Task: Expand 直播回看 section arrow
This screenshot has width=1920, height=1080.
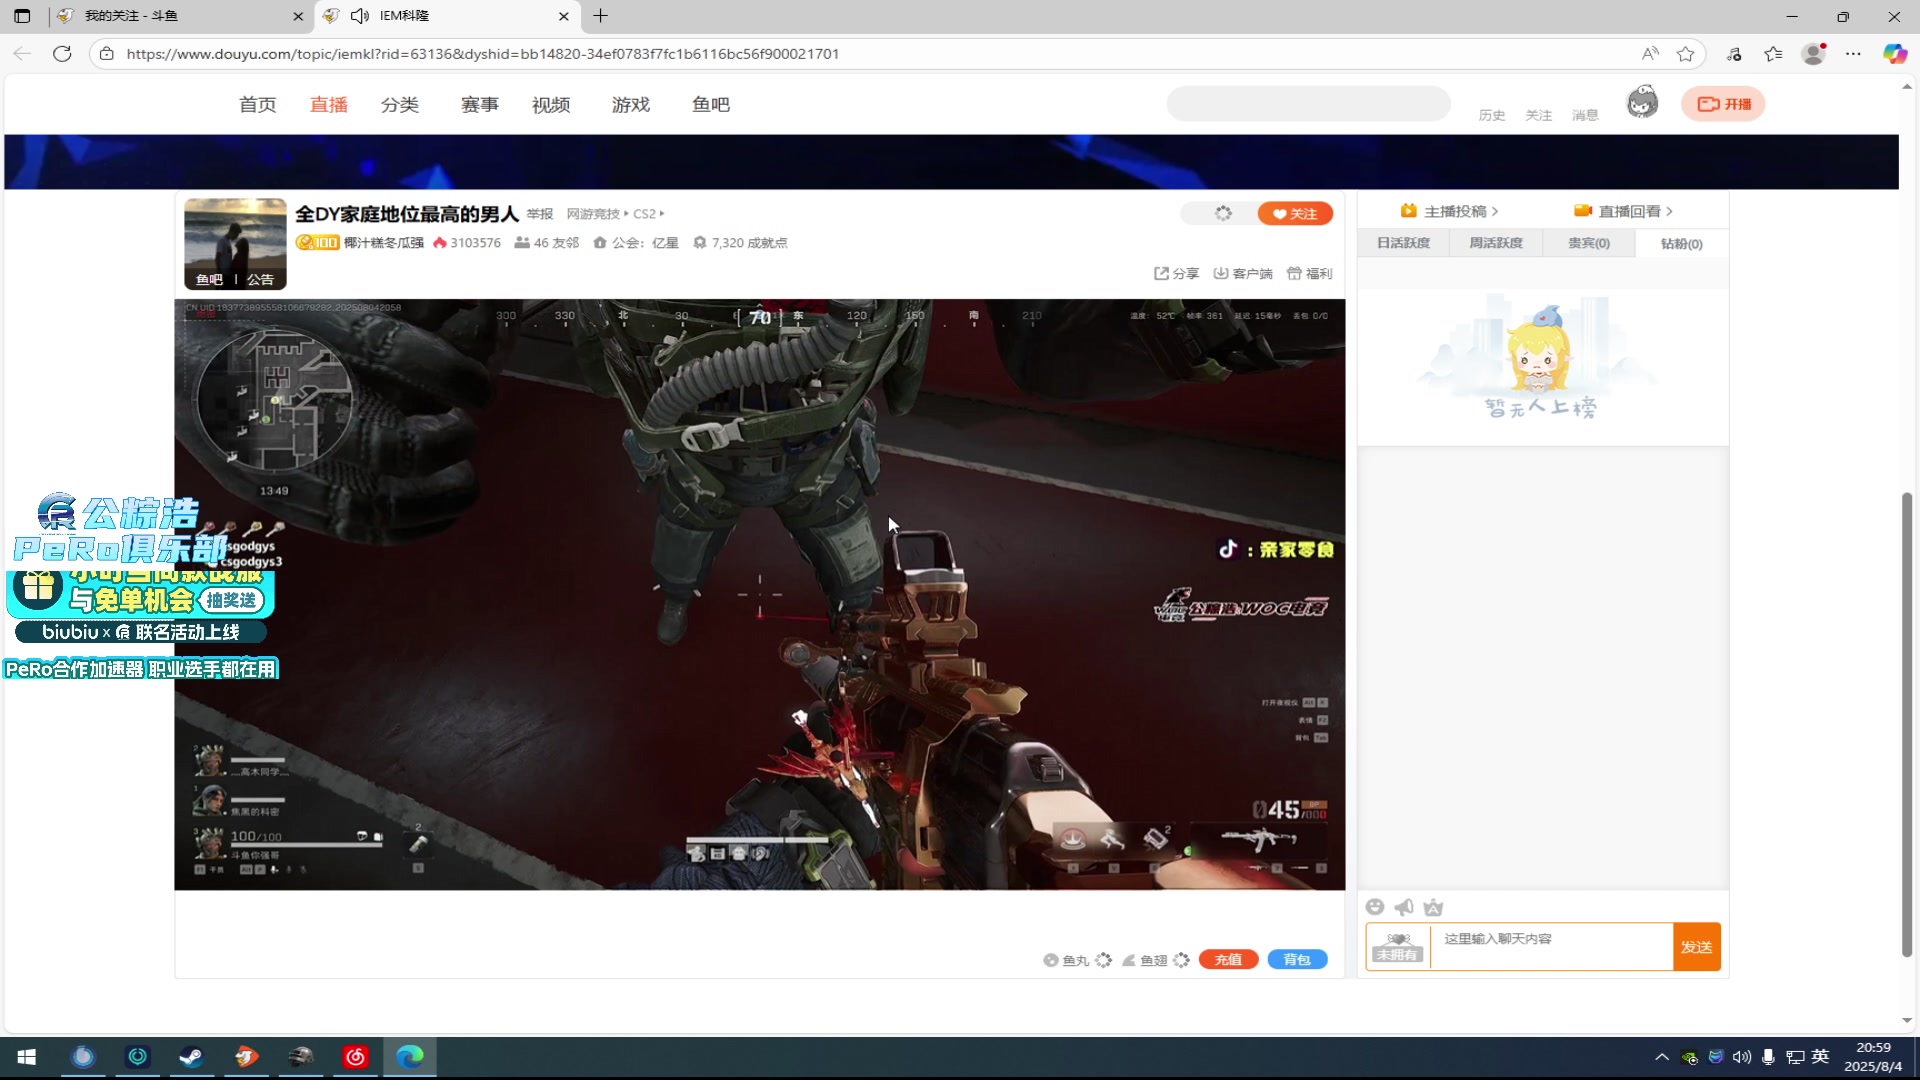Action: (x=1669, y=211)
